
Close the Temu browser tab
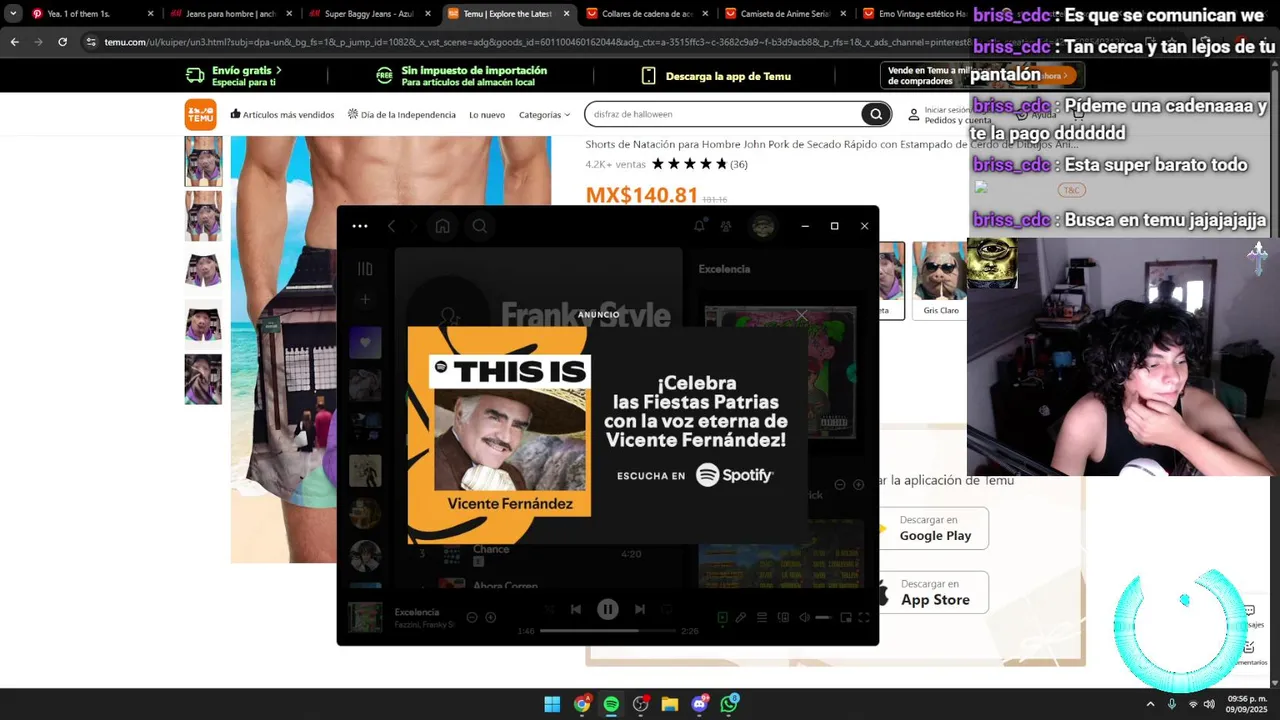pos(566,14)
